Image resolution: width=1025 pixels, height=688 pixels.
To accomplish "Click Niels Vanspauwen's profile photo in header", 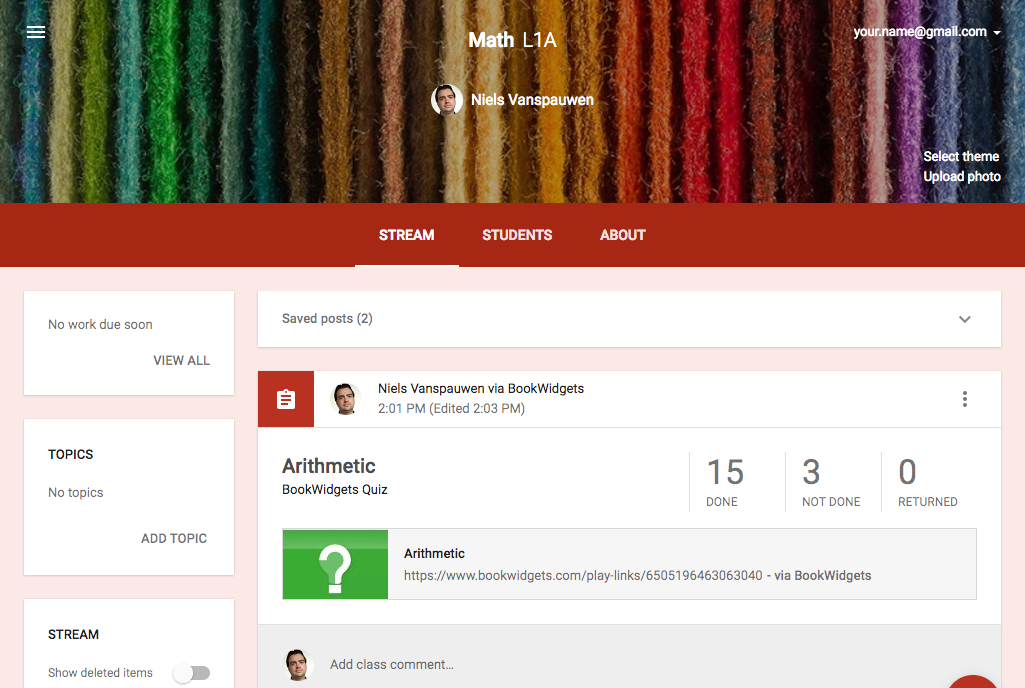I will 447,99.
